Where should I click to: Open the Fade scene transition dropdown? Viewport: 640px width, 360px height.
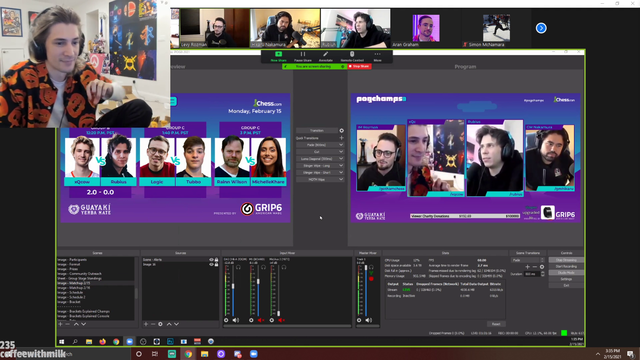click(x=527, y=260)
